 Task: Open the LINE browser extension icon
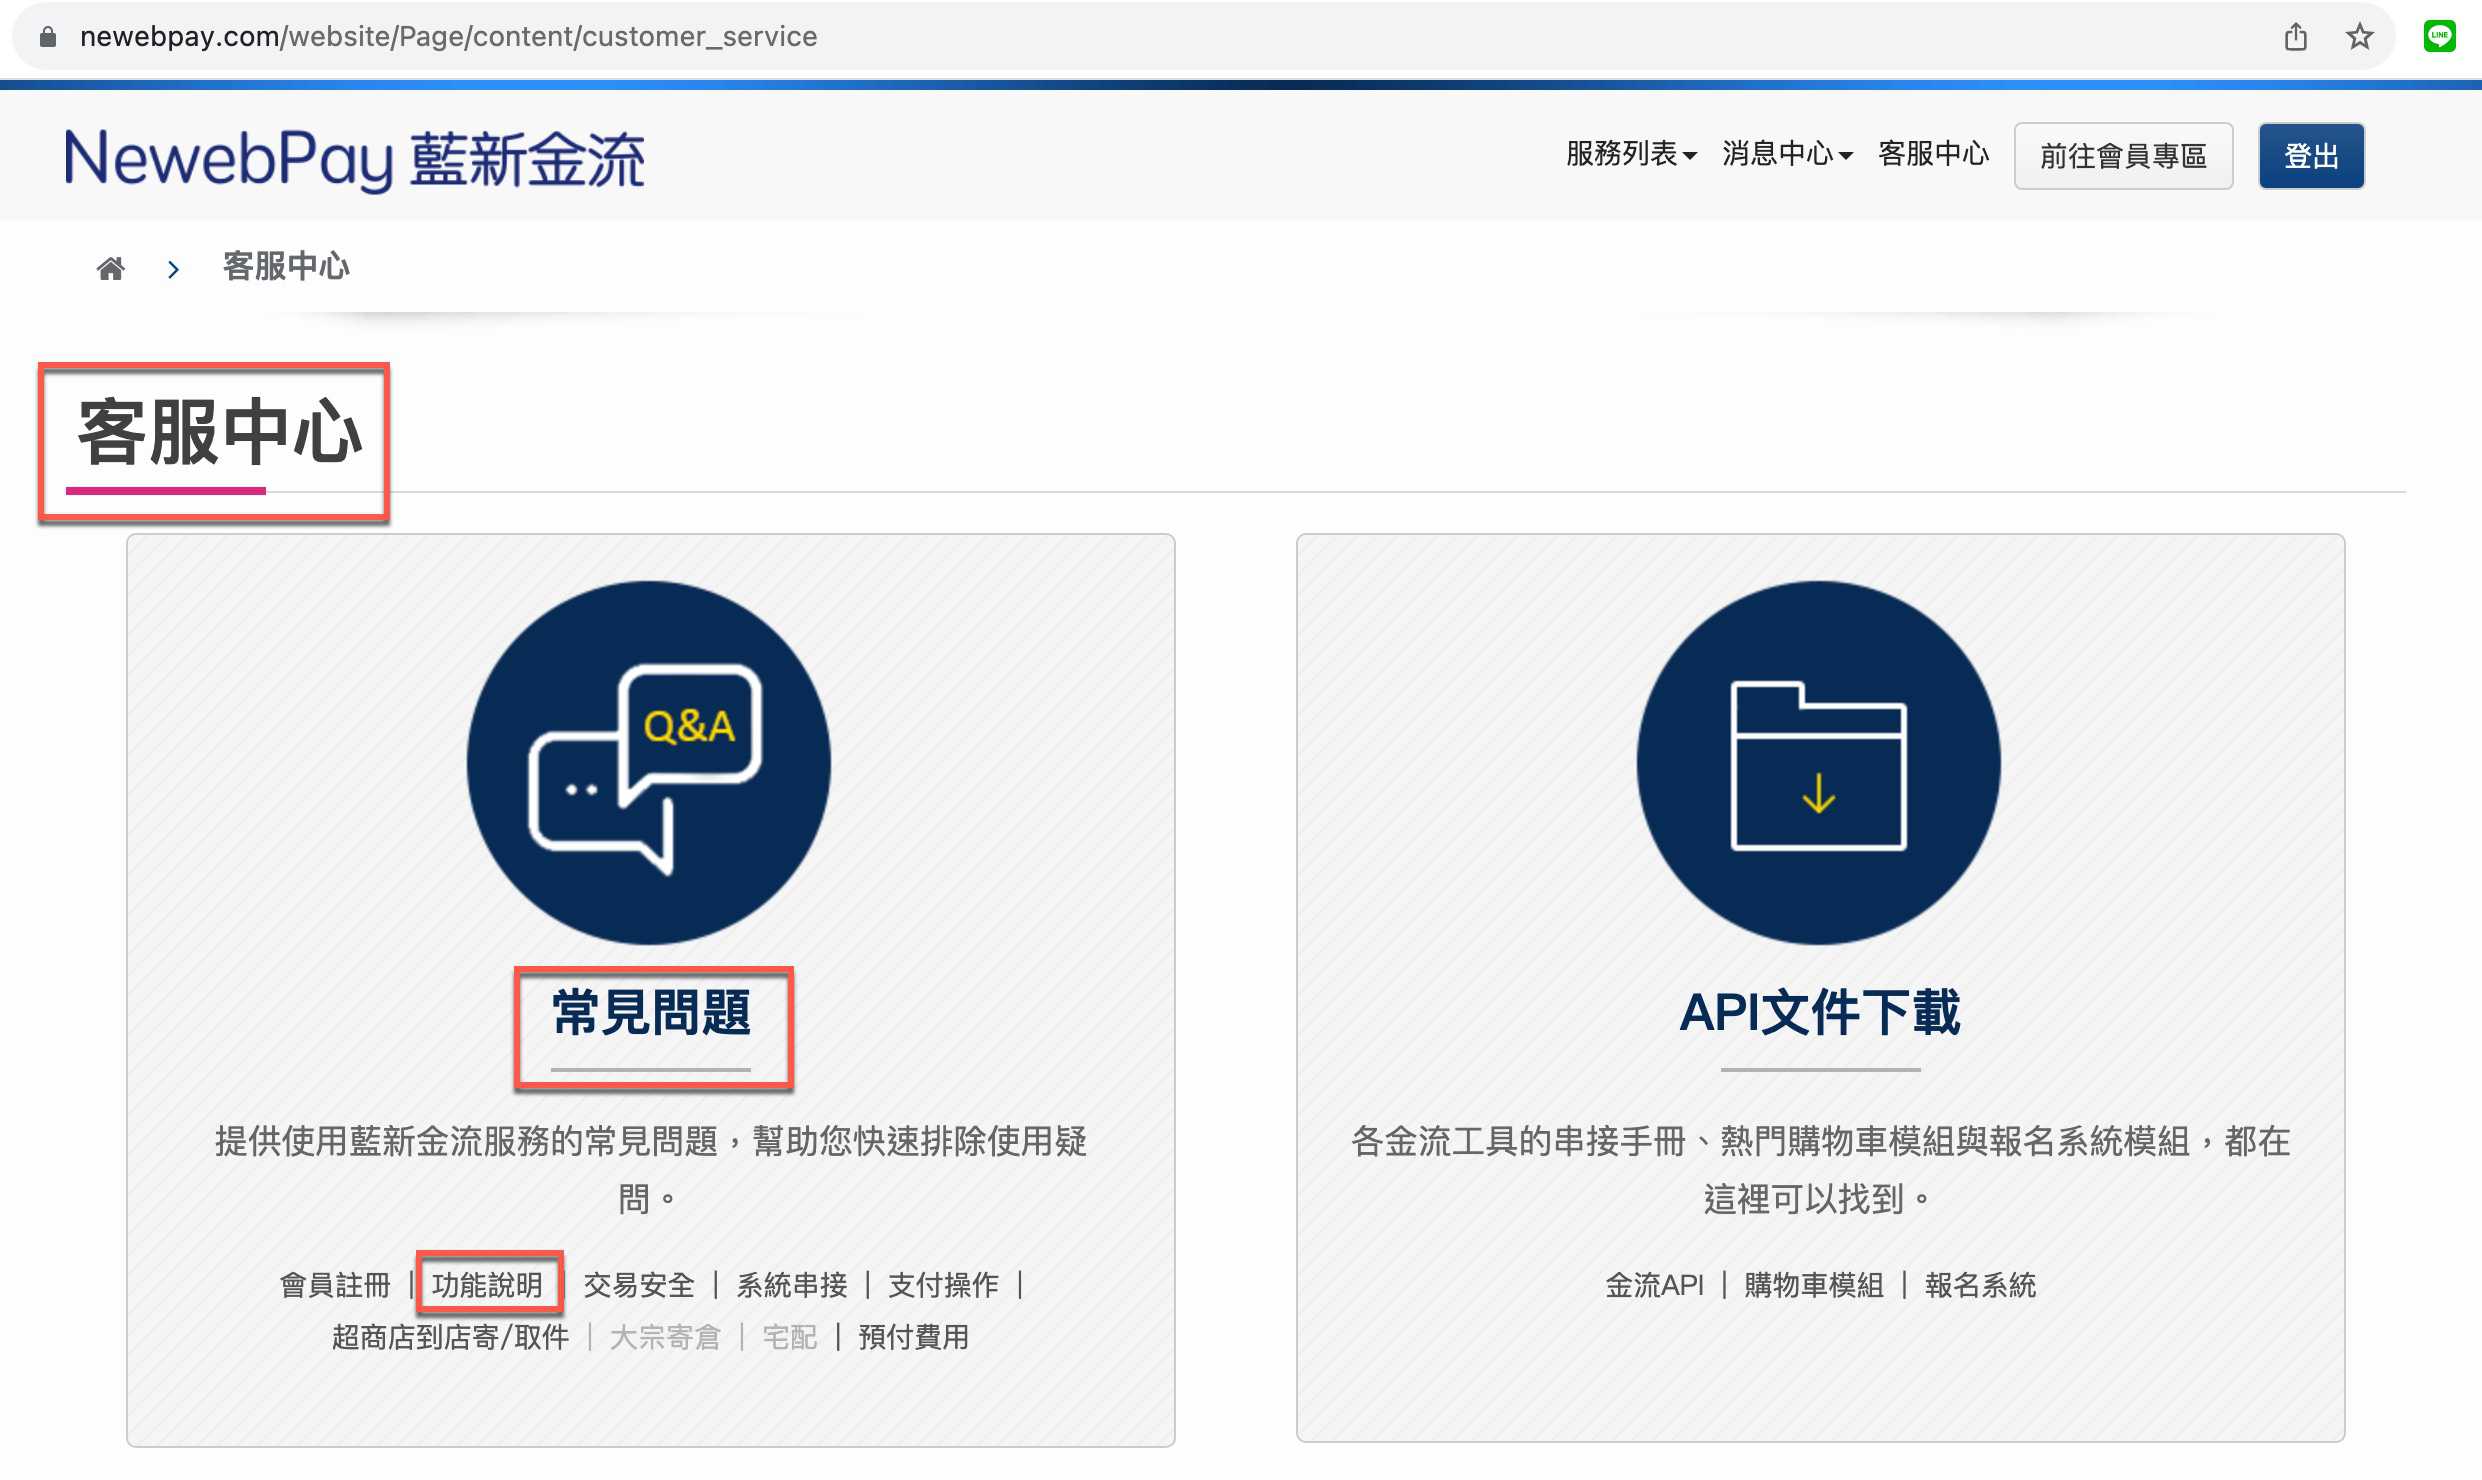(2440, 37)
